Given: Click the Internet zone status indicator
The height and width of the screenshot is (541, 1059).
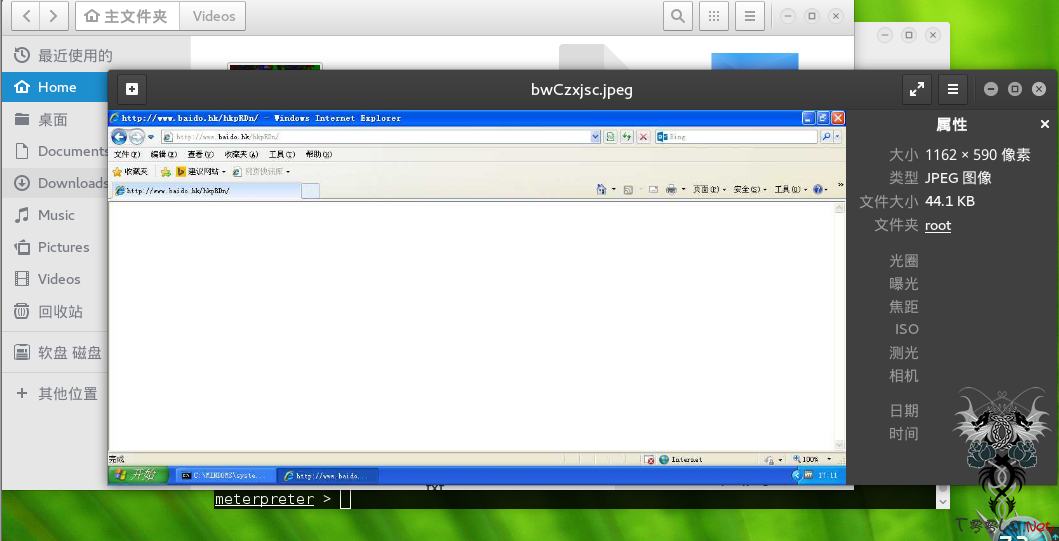Looking at the screenshot, I should tap(681, 459).
